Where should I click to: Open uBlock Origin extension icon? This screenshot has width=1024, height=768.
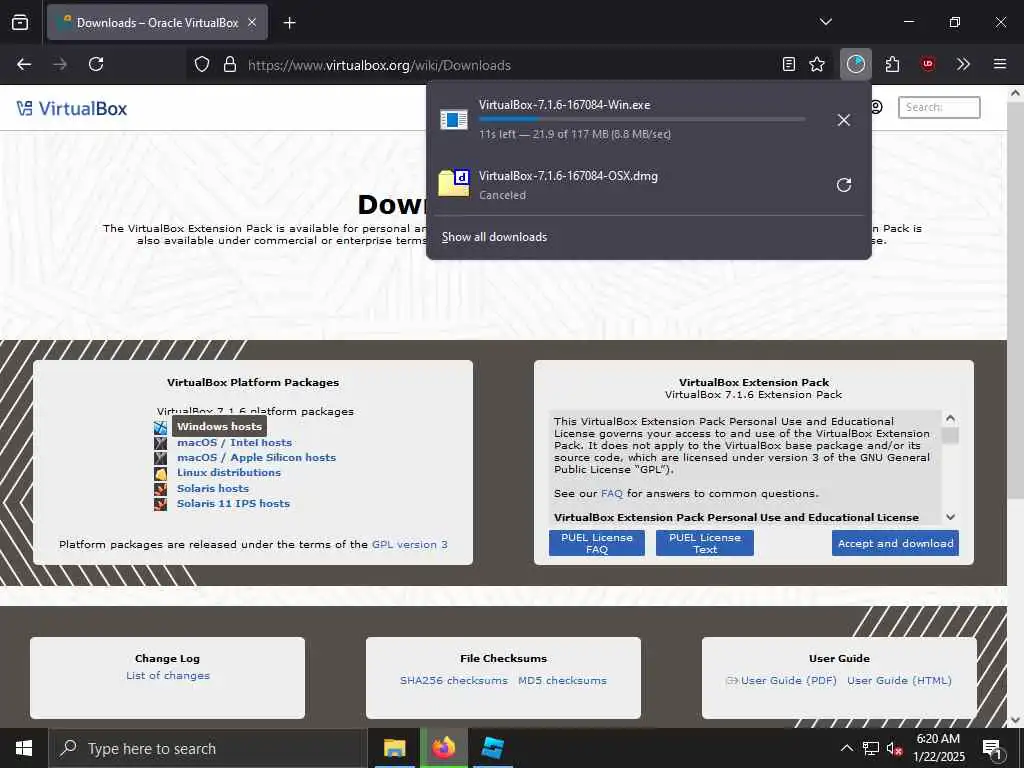[928, 64]
